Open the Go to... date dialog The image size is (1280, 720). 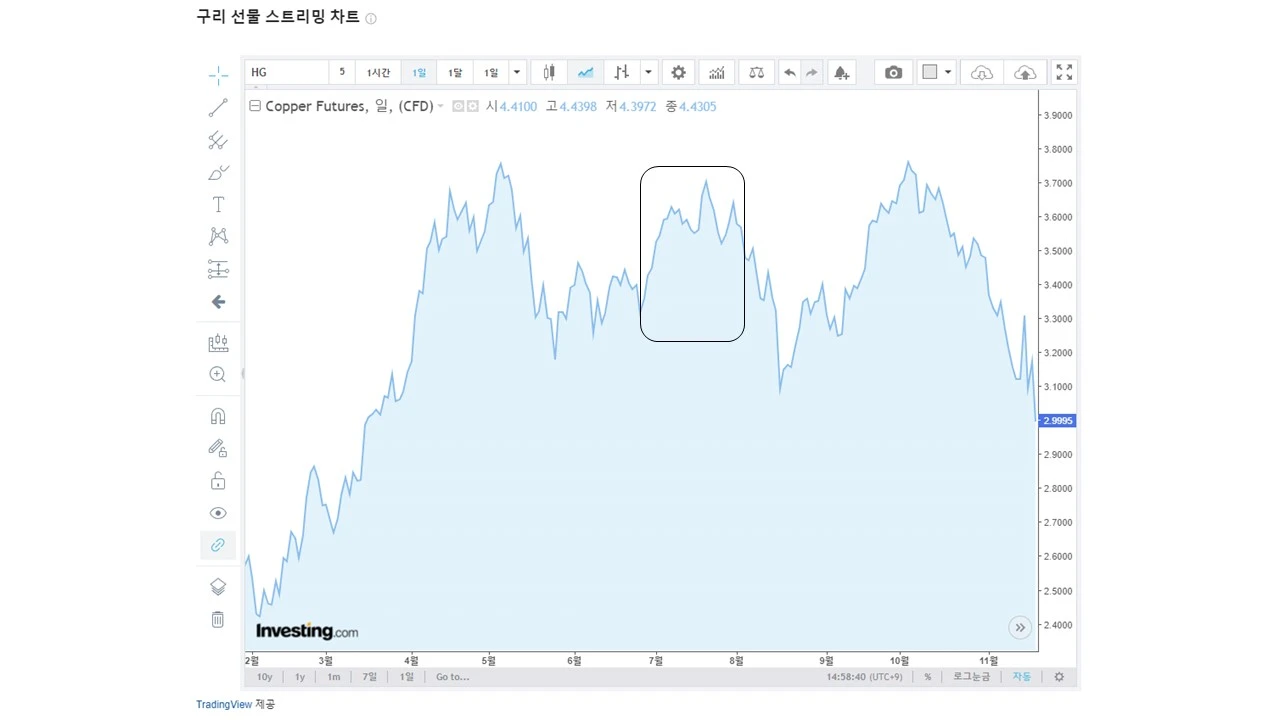pyautogui.click(x=452, y=677)
